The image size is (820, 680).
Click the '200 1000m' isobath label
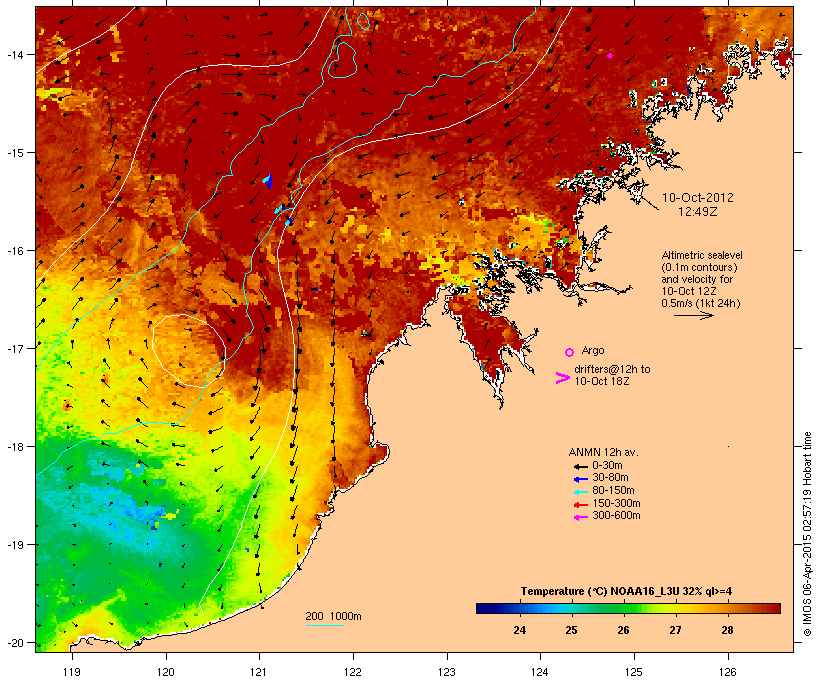pos(333,616)
